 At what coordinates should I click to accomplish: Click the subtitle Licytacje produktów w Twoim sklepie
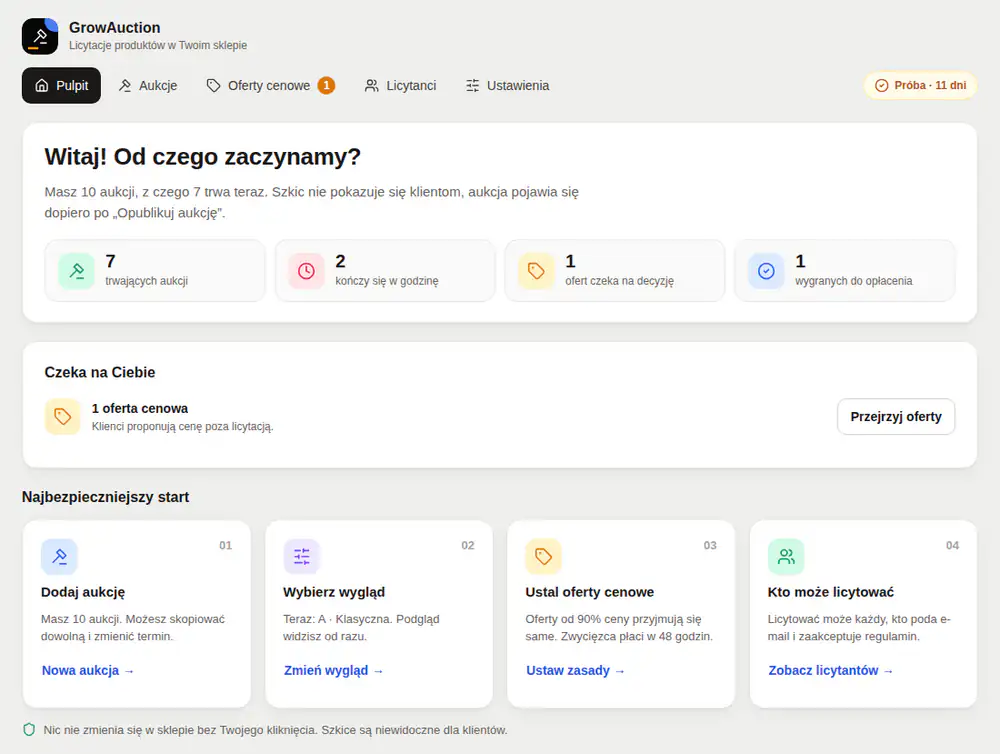(x=158, y=45)
